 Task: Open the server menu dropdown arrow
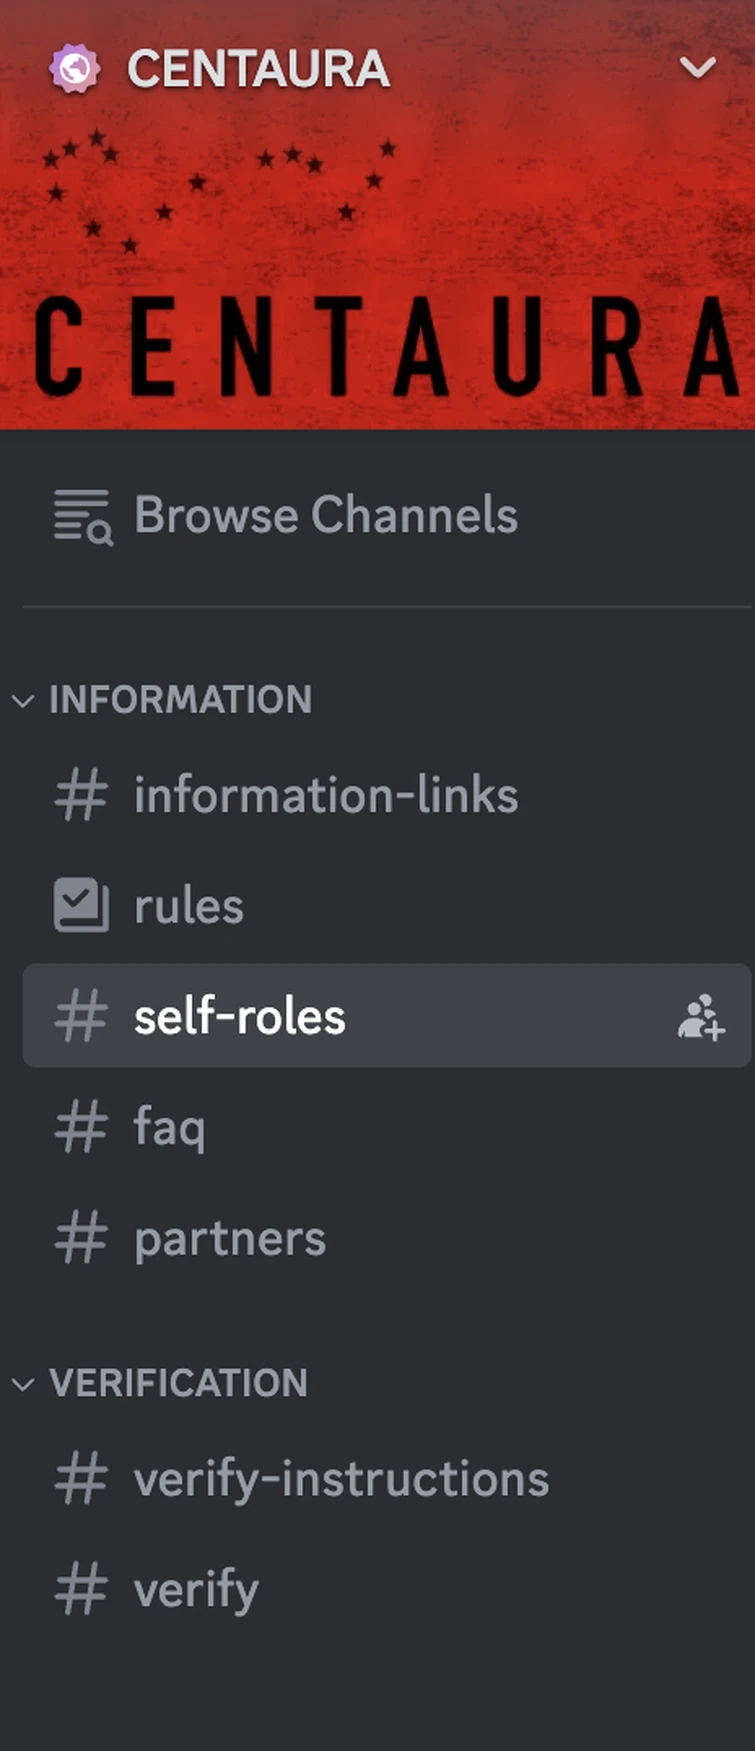pos(697,68)
